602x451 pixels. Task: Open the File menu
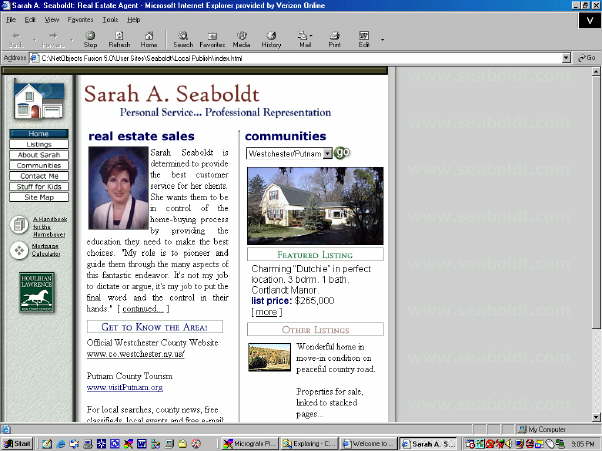click(x=11, y=20)
